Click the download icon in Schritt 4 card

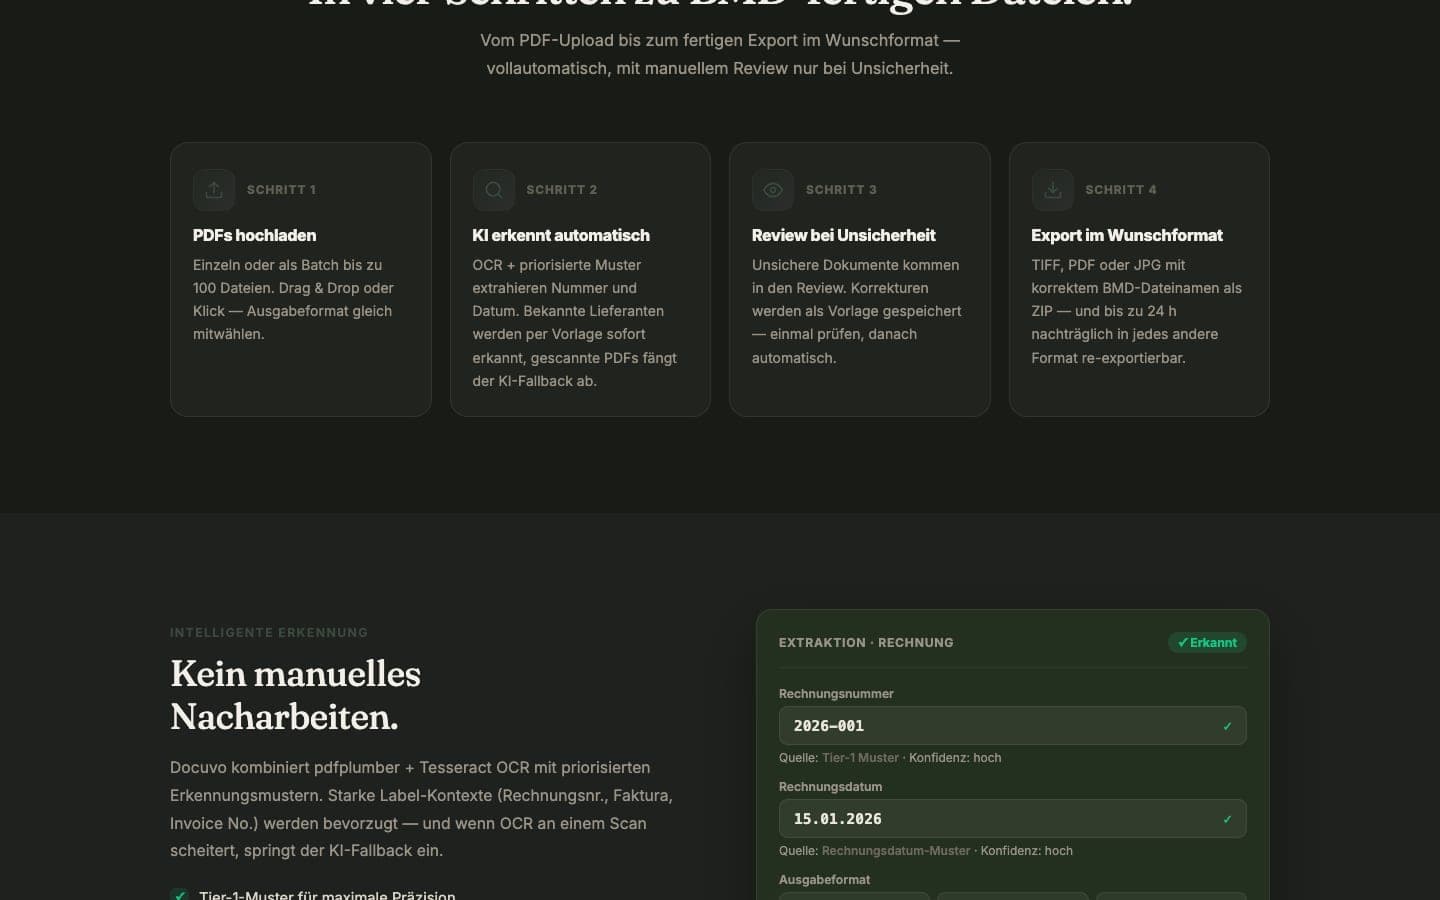(x=1052, y=190)
